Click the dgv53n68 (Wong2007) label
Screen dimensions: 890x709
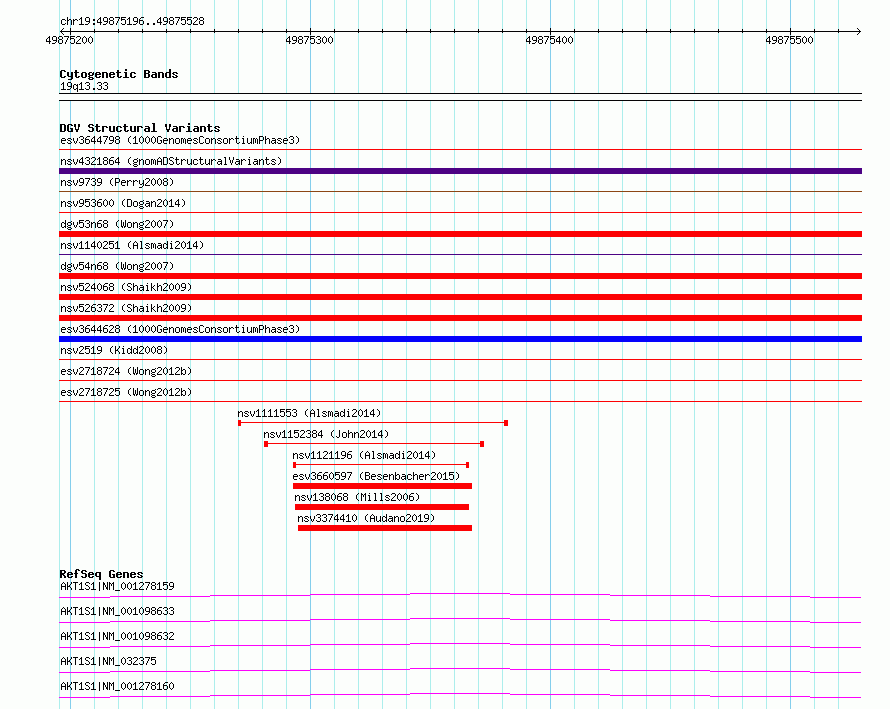point(117,224)
